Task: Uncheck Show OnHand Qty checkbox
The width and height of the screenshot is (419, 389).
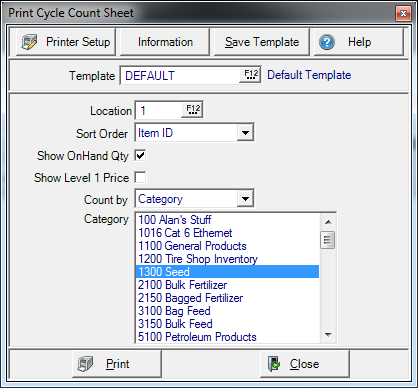Action: point(140,155)
